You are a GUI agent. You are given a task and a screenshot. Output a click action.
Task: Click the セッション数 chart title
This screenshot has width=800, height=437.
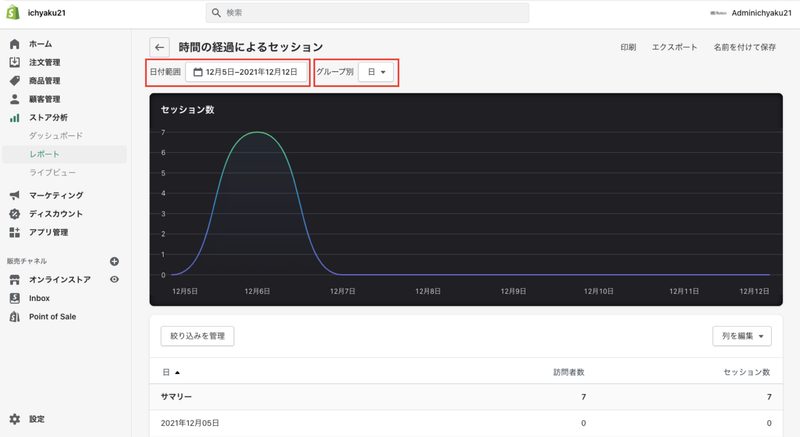point(187,110)
